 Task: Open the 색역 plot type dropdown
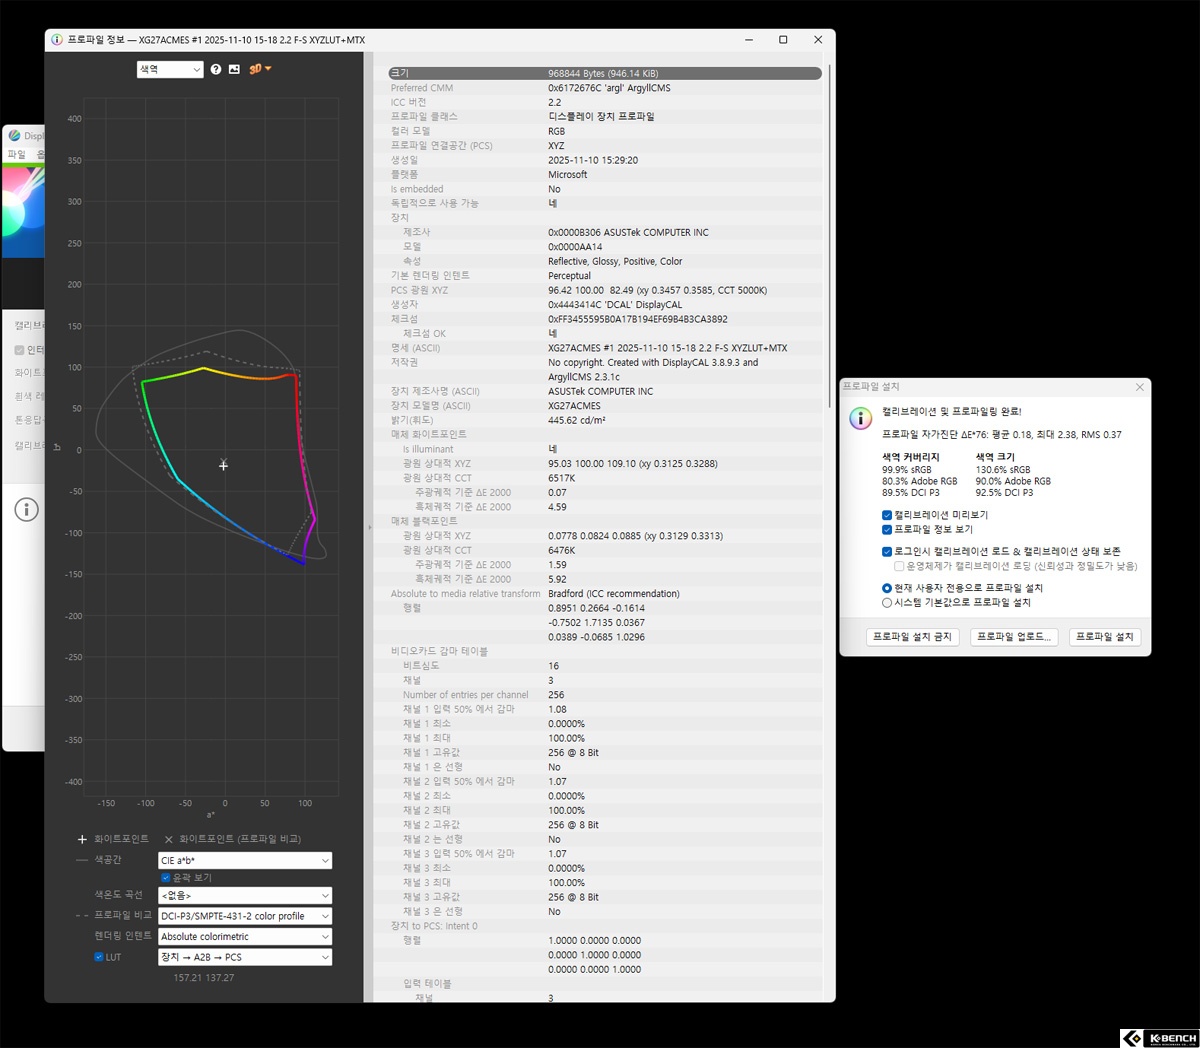tap(170, 69)
